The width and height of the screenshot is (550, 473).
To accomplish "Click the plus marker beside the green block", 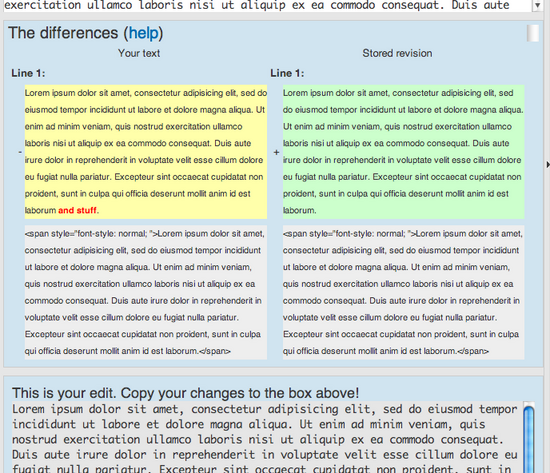I will pos(276,152).
